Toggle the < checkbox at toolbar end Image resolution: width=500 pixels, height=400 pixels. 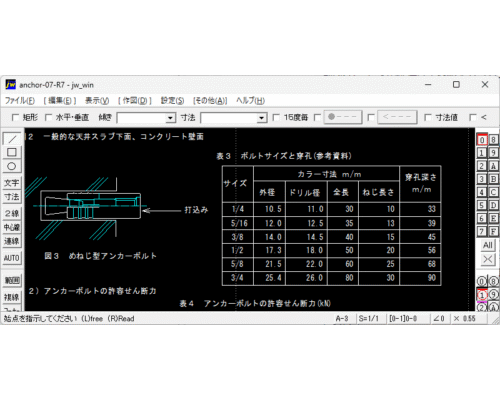(x=473, y=118)
